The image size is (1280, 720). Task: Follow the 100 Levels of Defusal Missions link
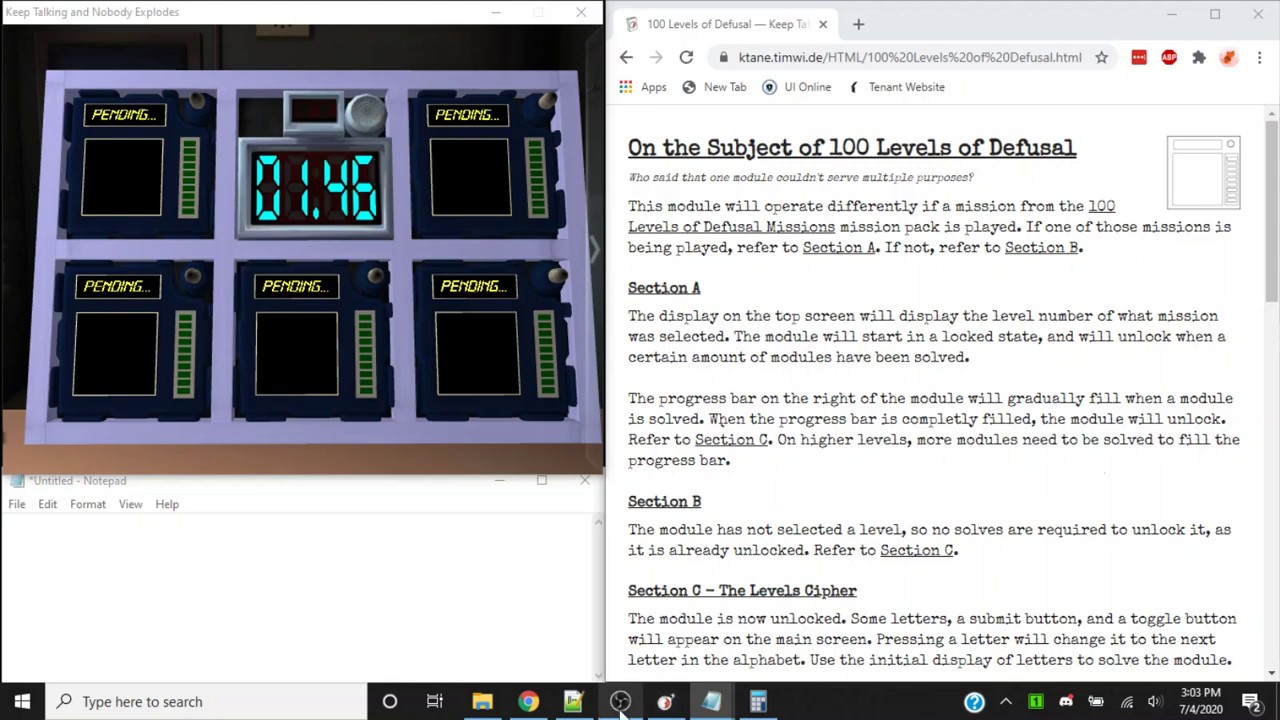pos(871,216)
